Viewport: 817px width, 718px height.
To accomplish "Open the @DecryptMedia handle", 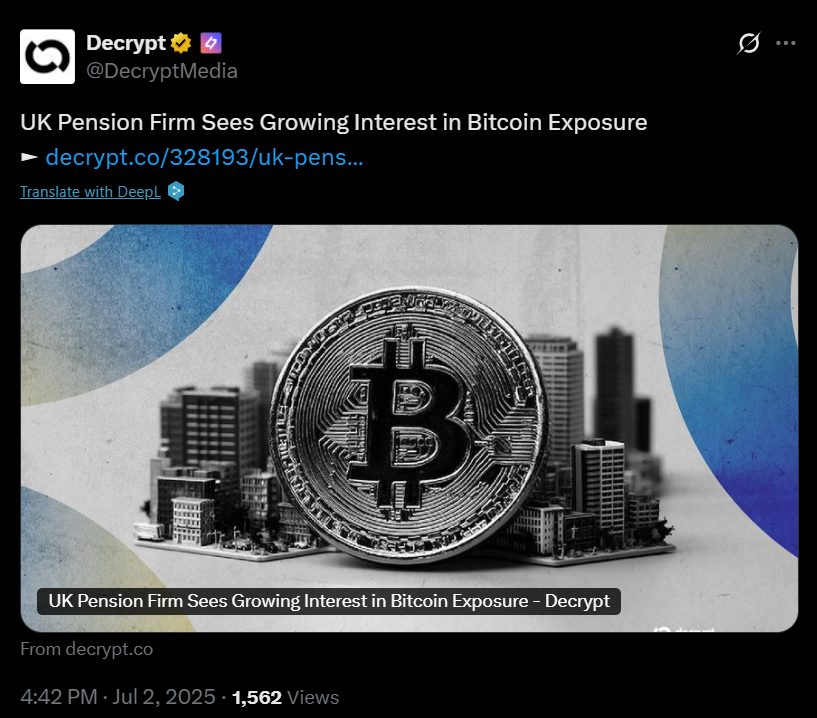I will 162,71.
